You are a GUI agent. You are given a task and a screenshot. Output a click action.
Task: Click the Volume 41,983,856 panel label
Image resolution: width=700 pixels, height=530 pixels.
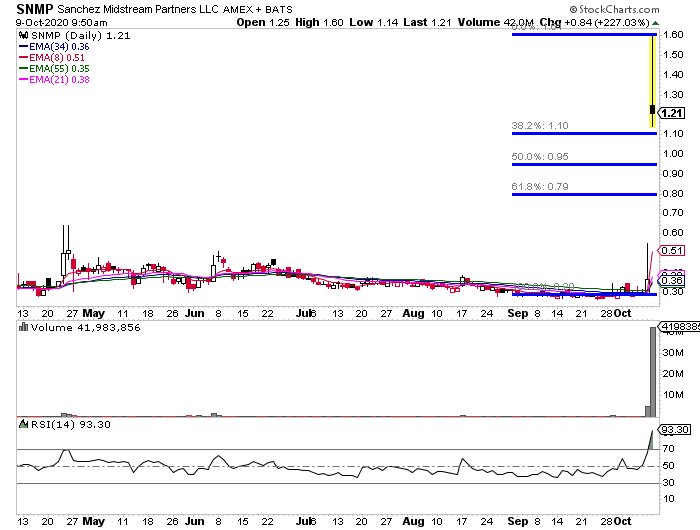86,328
